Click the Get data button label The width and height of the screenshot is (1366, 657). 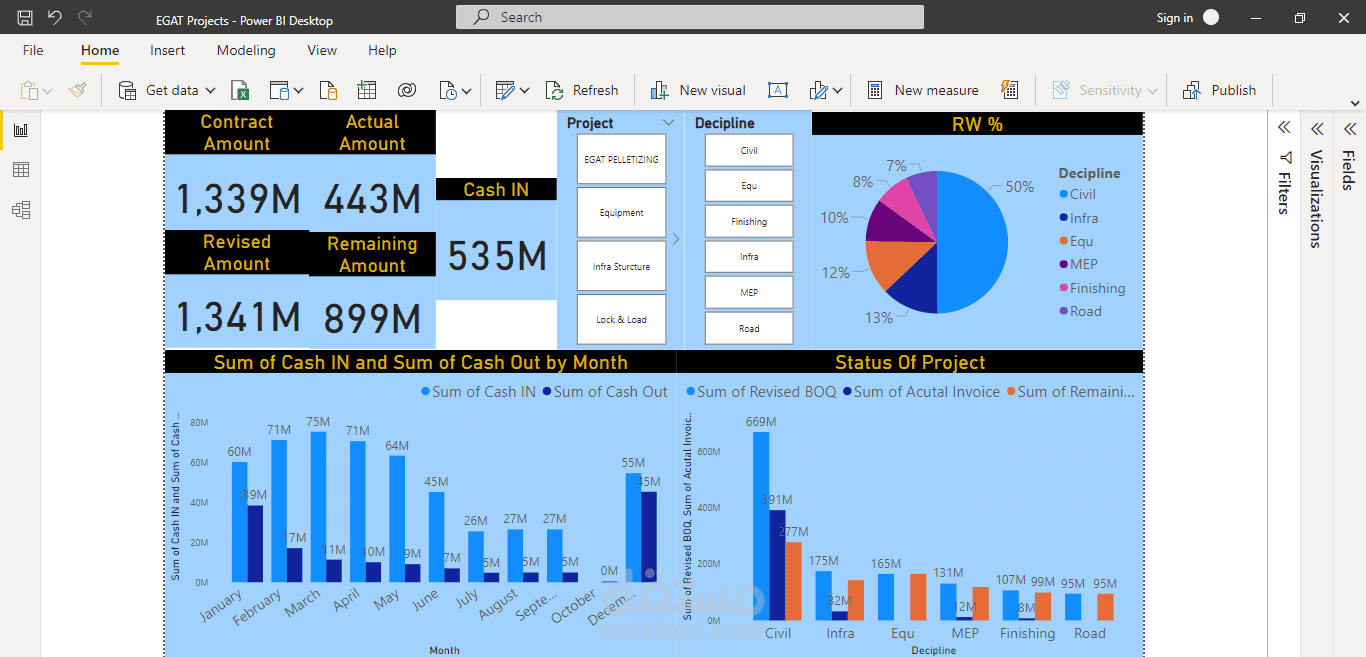[172, 90]
